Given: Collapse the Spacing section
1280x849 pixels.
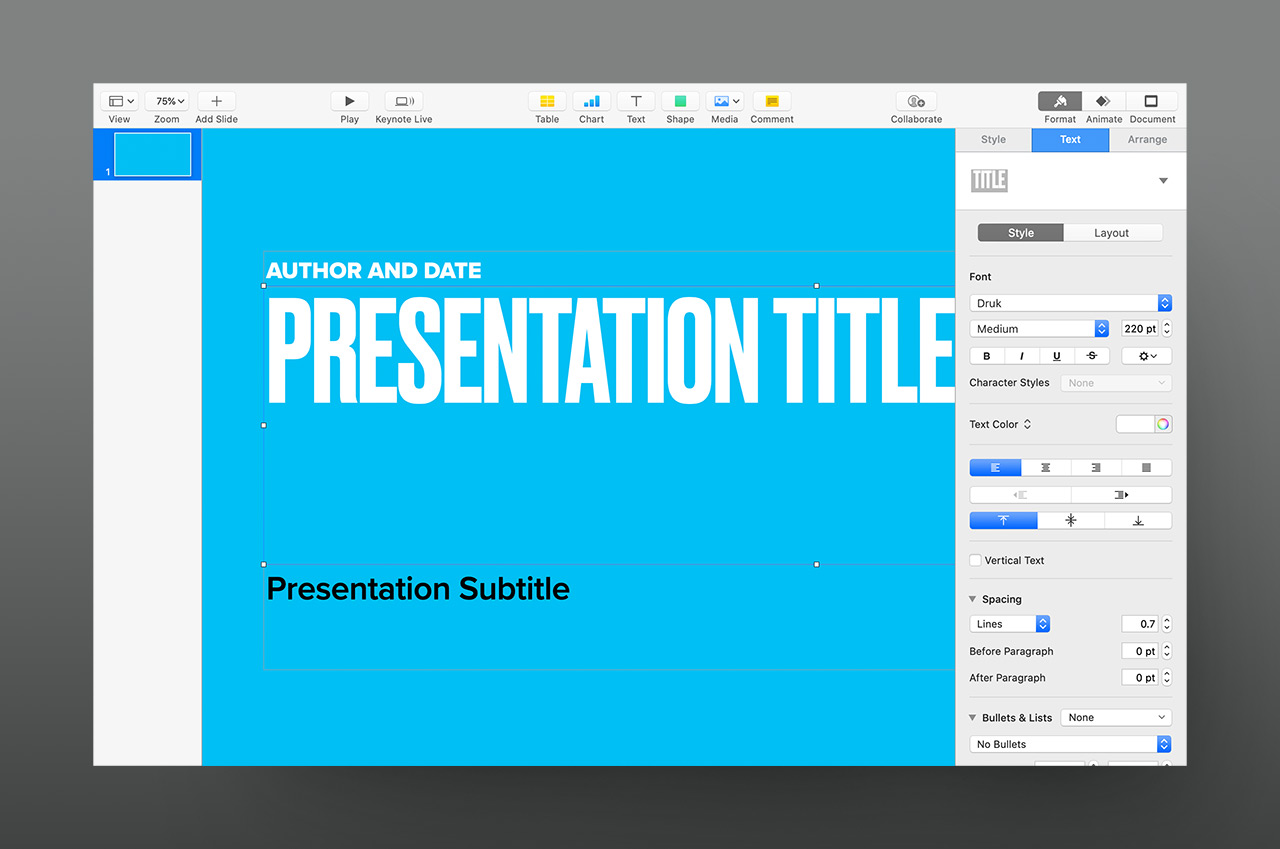Looking at the screenshot, I should click(972, 599).
